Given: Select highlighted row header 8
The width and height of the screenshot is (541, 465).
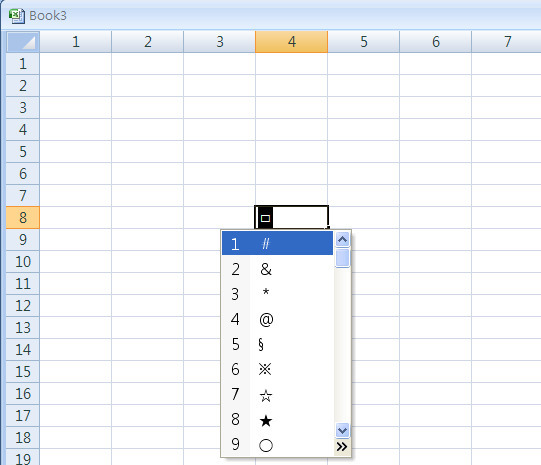Looking at the screenshot, I should point(23,218).
